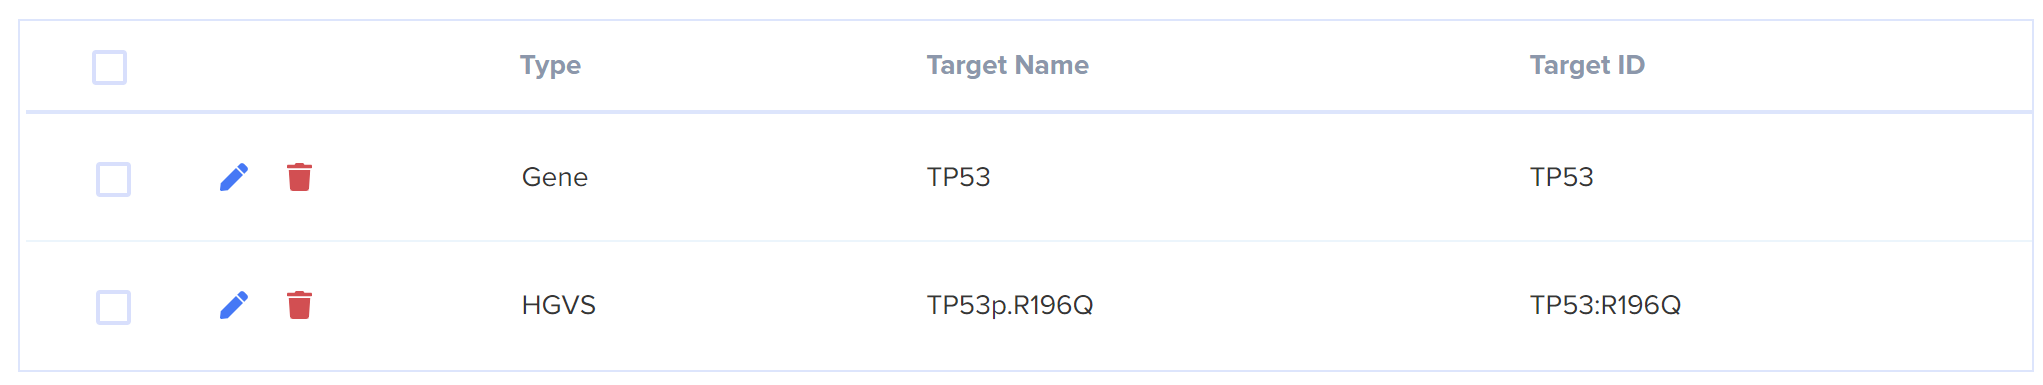Remove the TP53p.R196Q HGVS target

pyautogui.click(x=299, y=305)
